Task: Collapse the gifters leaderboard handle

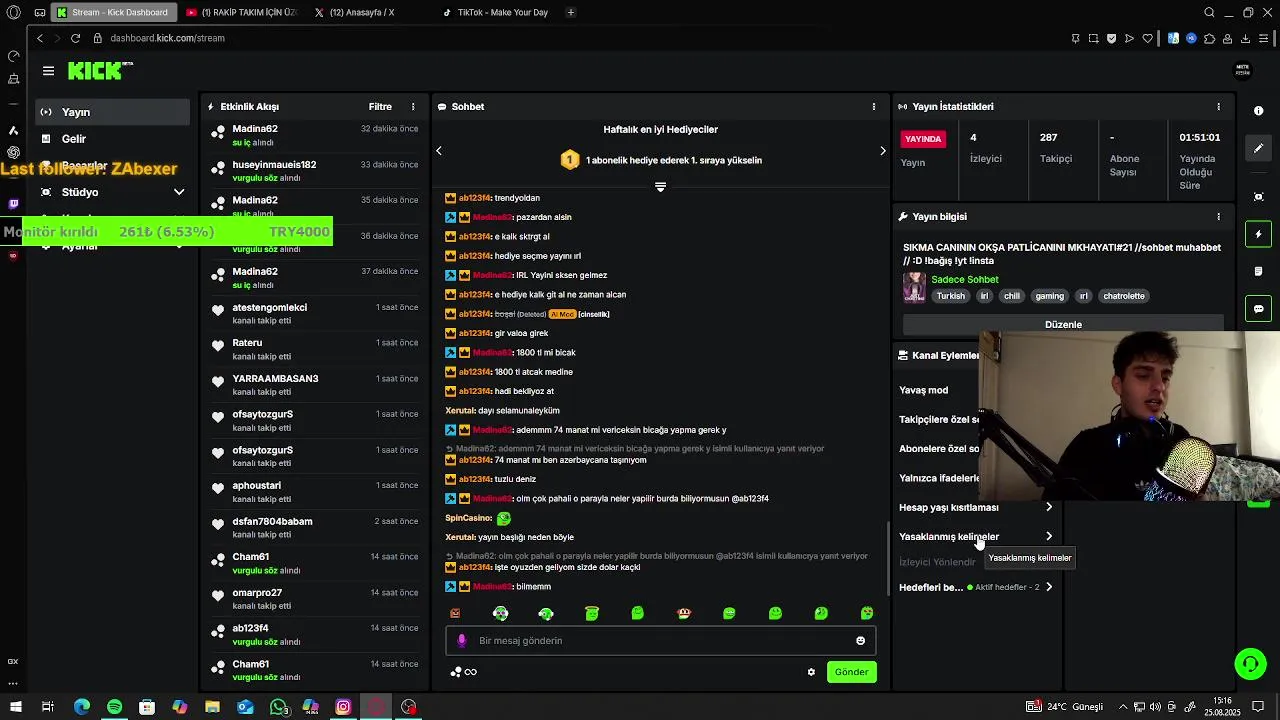Action: [x=660, y=187]
